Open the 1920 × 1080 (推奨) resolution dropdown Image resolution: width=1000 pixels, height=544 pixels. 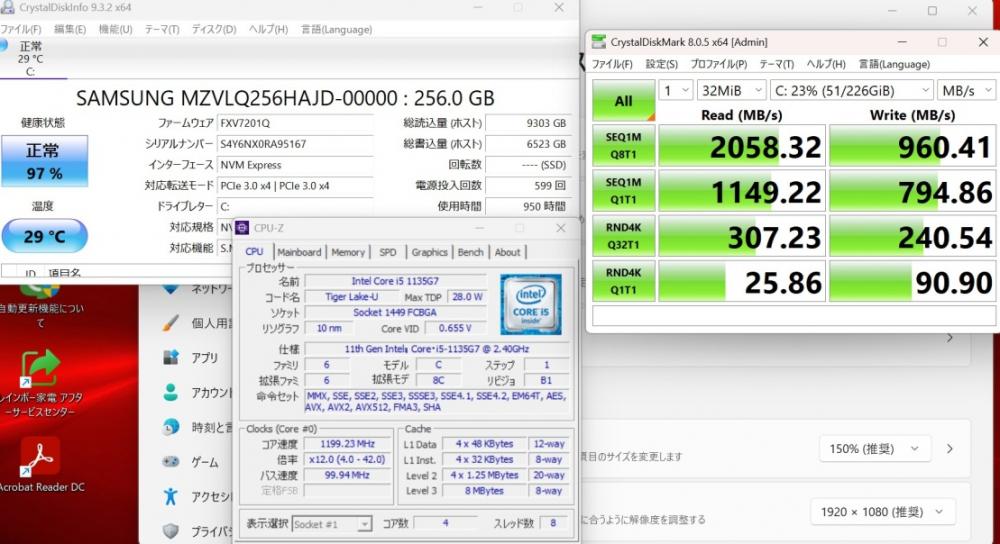pyautogui.click(x=881, y=511)
